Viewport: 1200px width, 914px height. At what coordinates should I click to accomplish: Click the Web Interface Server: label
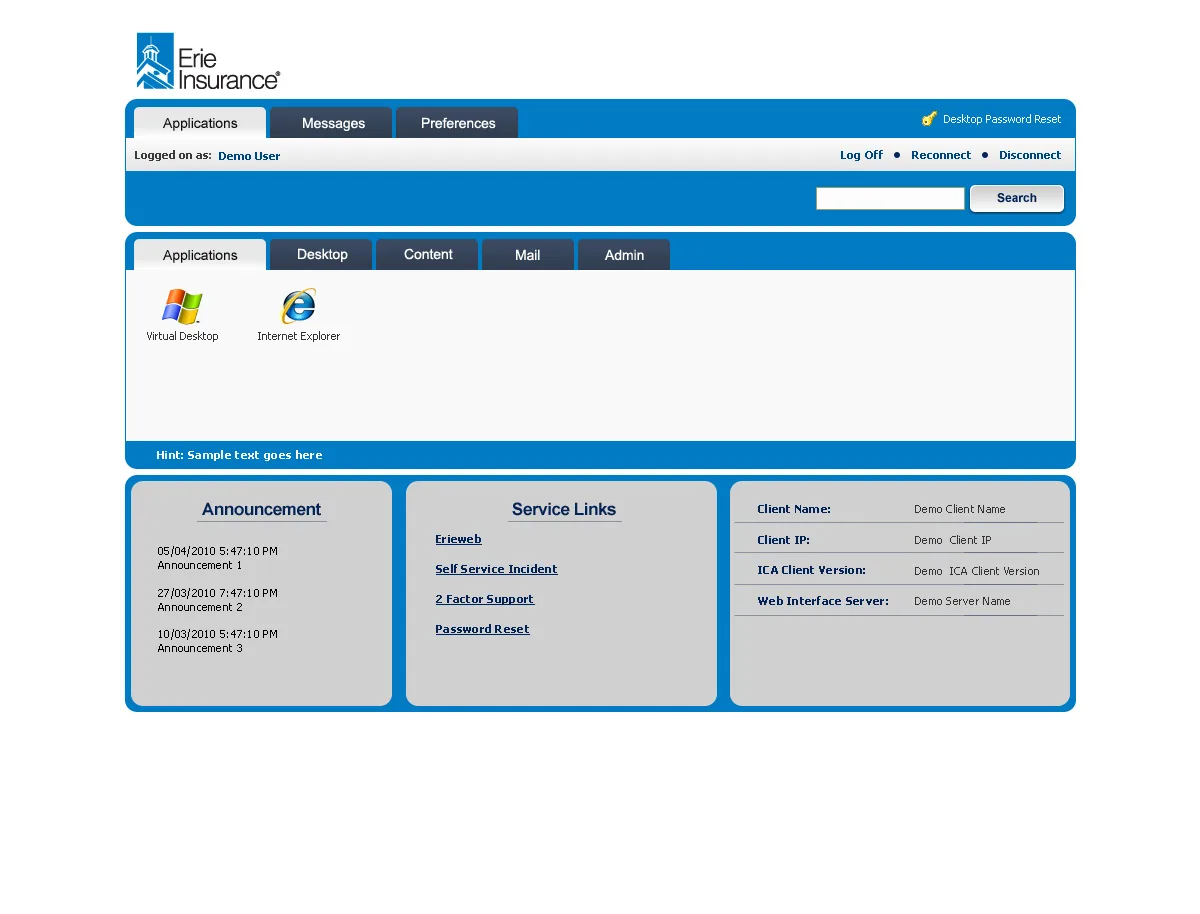tap(823, 601)
